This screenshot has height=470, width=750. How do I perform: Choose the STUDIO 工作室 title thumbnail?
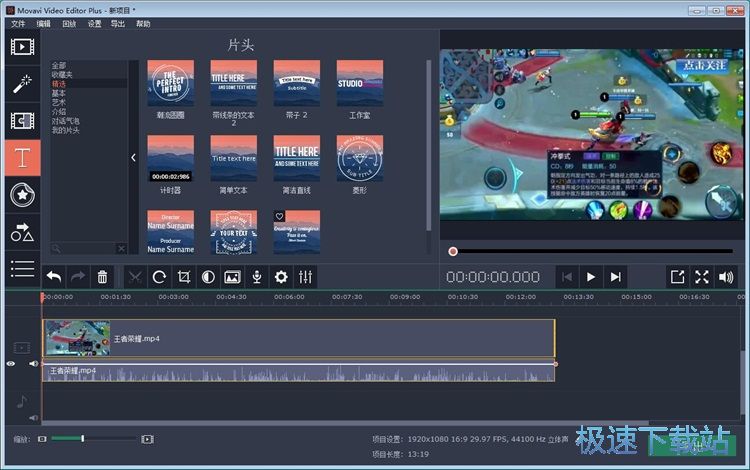point(360,83)
